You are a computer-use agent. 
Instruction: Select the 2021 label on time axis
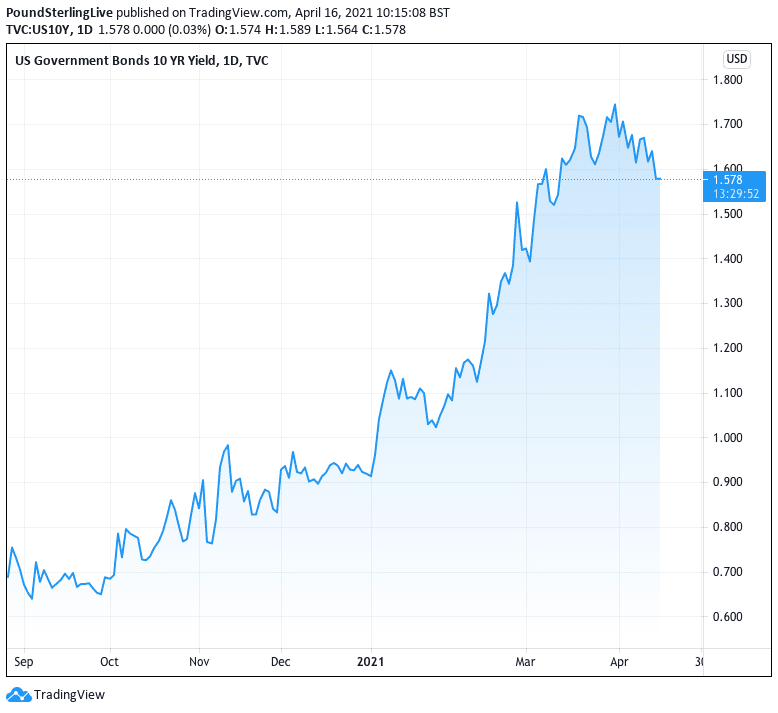click(x=371, y=661)
